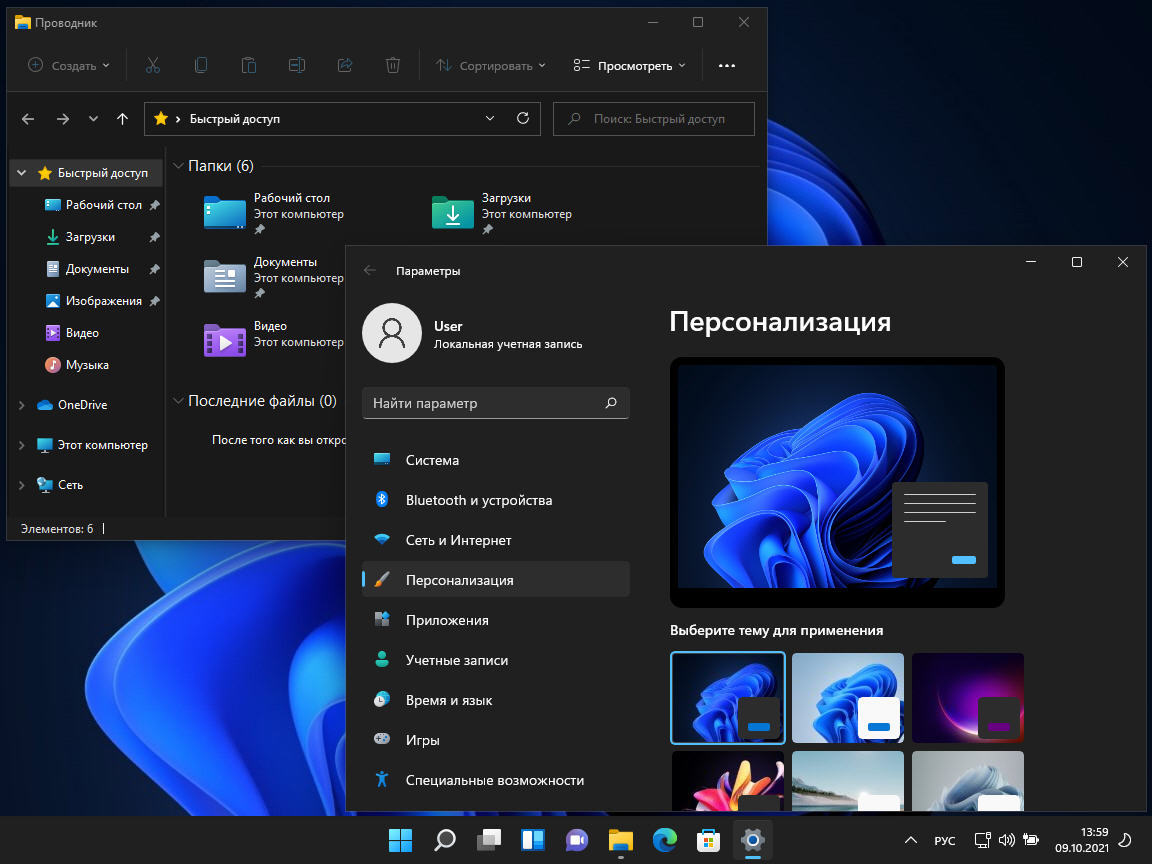Open Microsoft Store from the taskbar

coord(708,840)
